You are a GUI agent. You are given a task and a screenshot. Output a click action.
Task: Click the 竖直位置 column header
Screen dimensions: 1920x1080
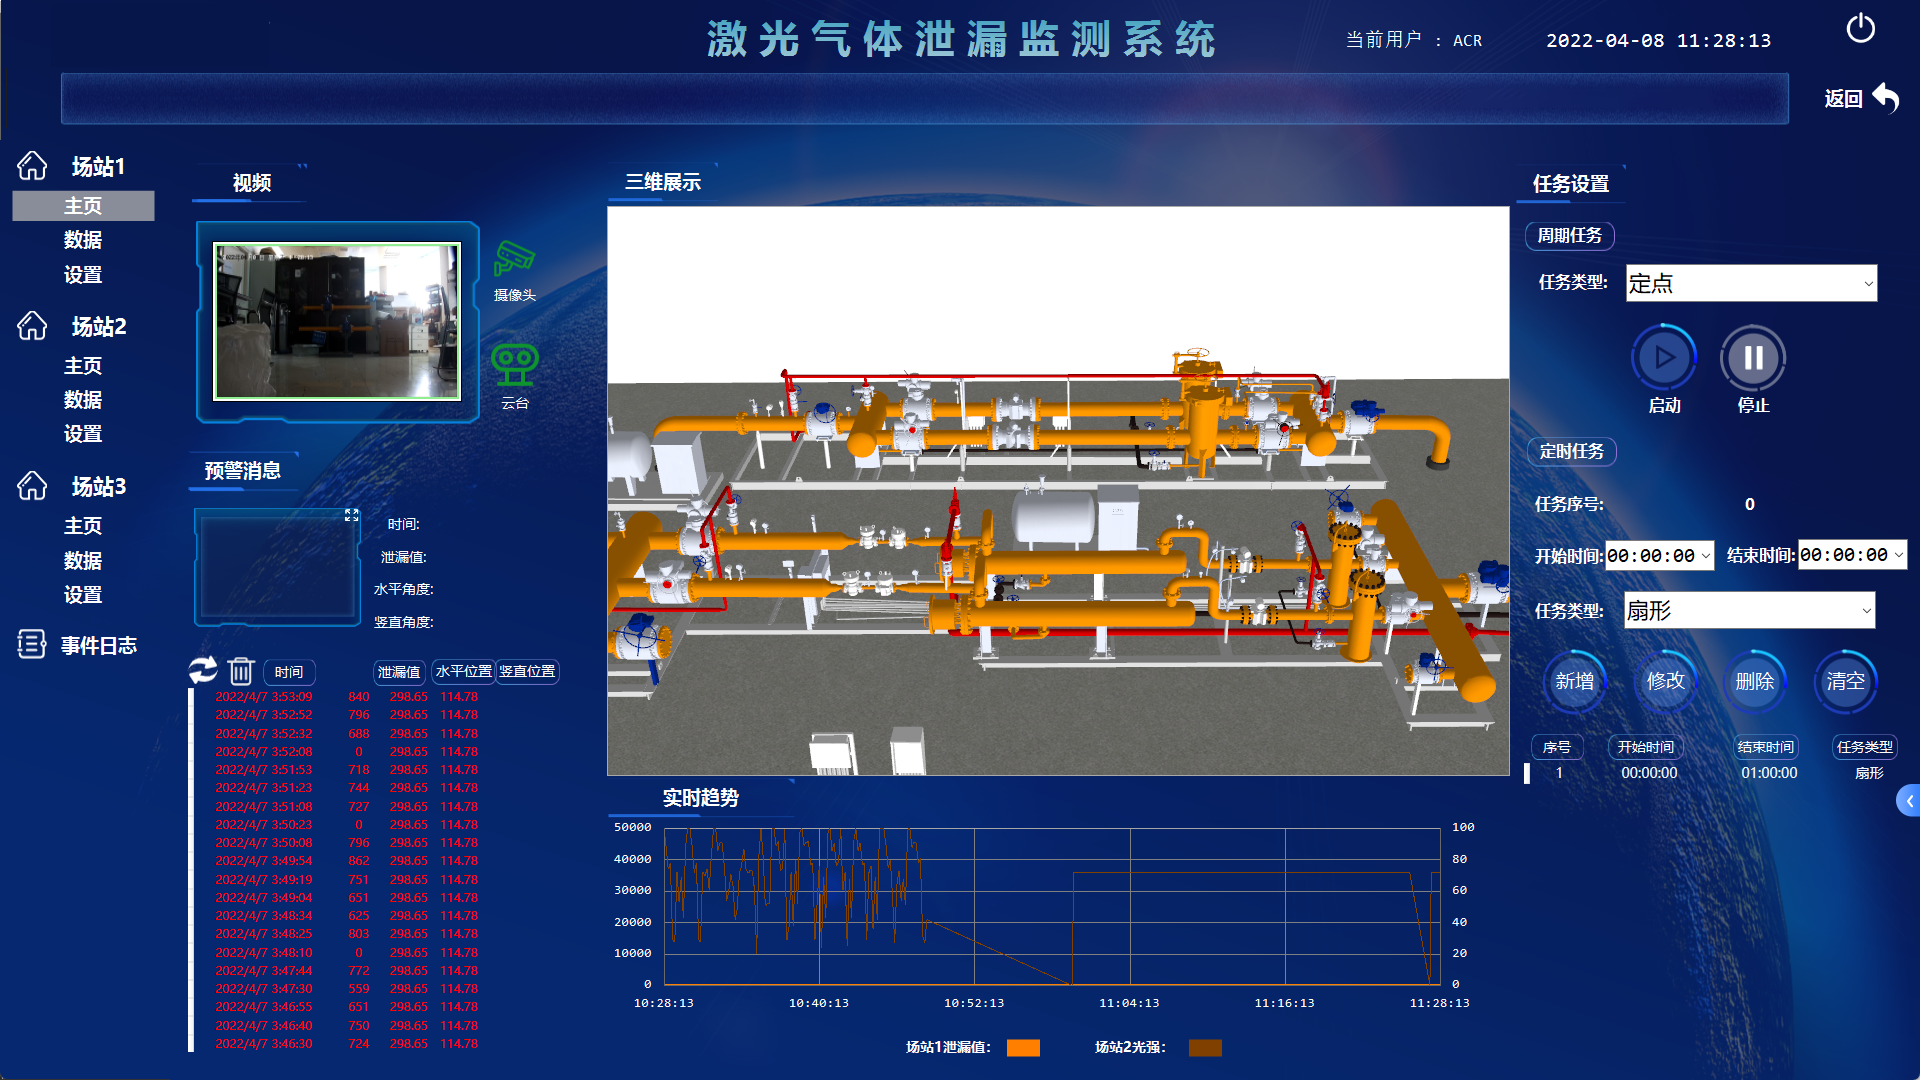[527, 672]
